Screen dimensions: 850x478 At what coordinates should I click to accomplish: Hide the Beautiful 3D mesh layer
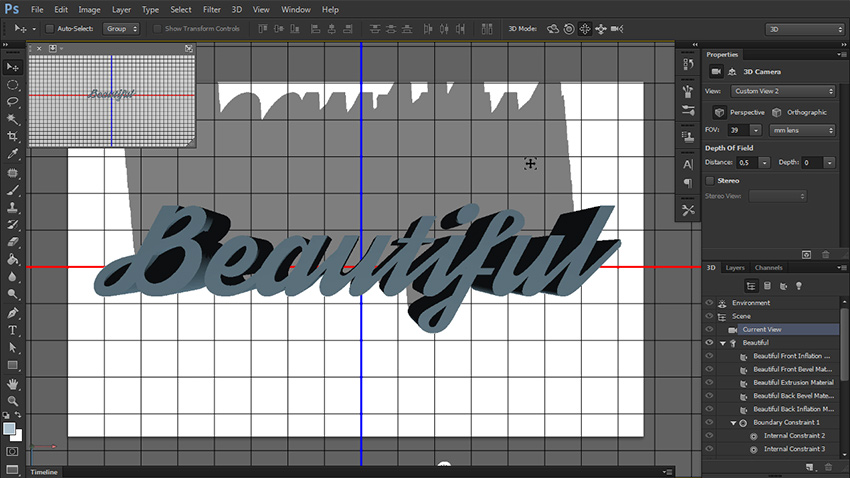click(x=709, y=342)
